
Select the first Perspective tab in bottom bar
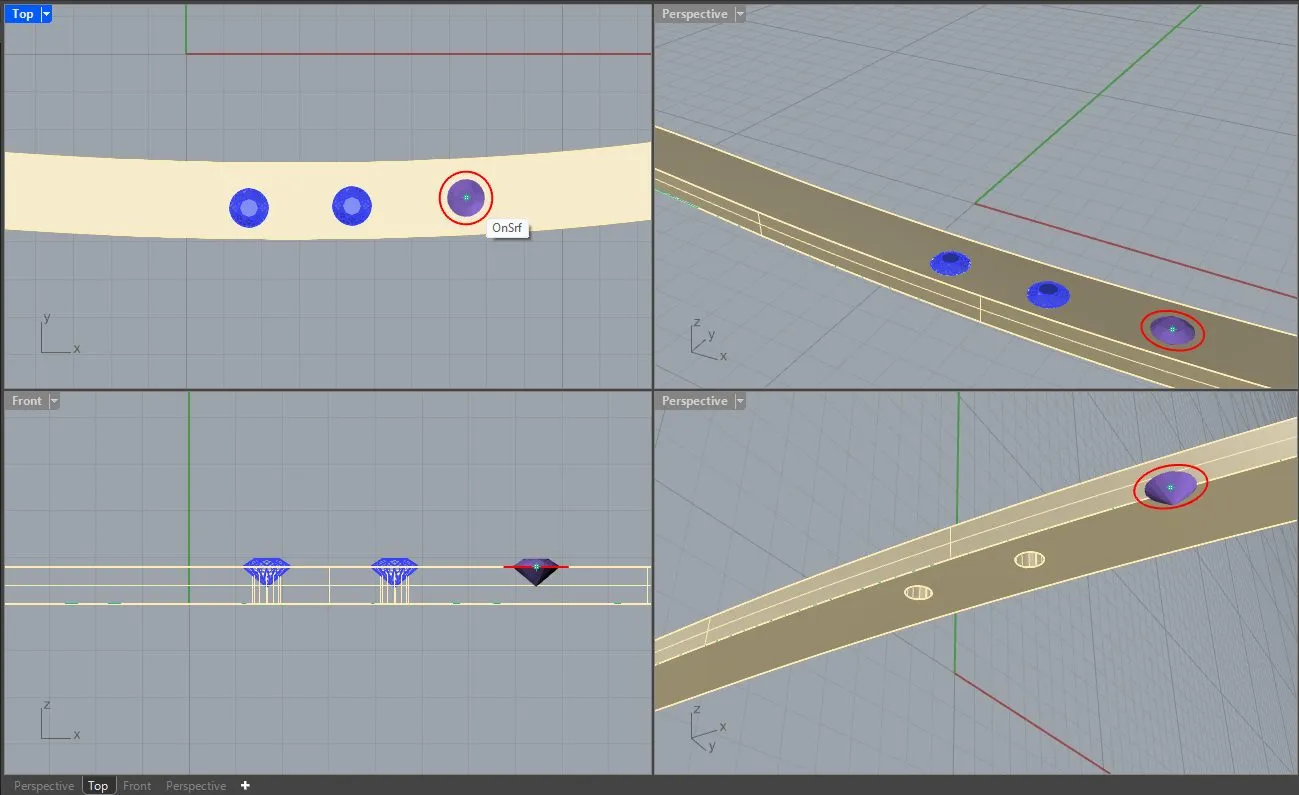tap(44, 786)
